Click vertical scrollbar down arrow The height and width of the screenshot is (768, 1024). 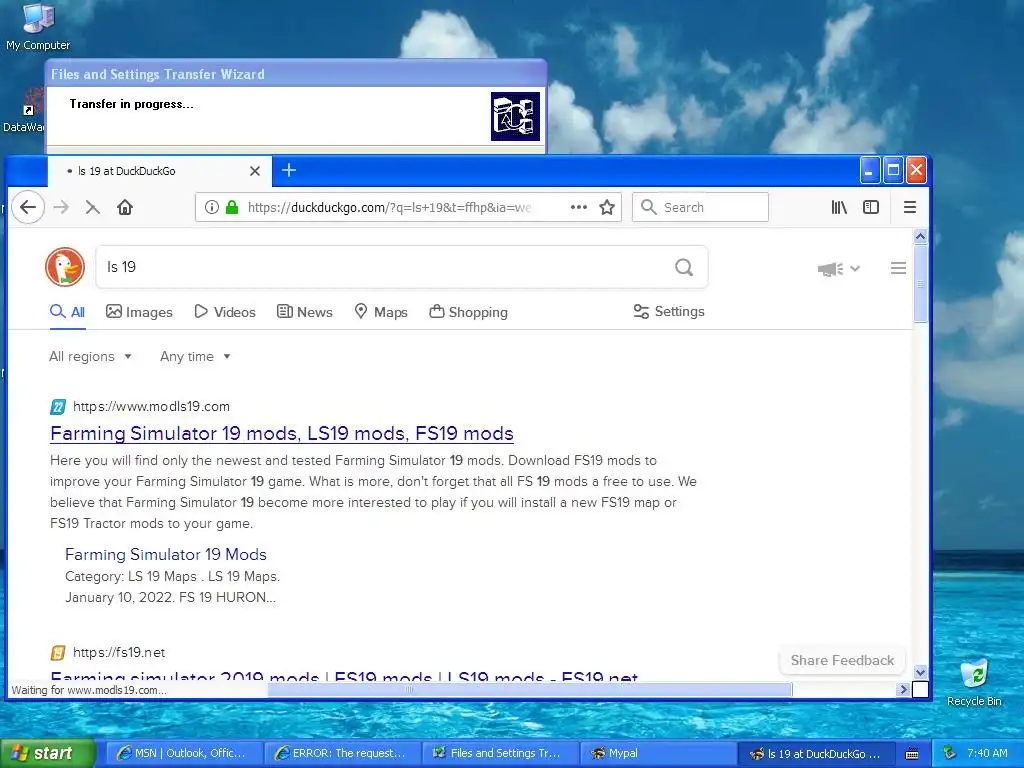pos(920,672)
